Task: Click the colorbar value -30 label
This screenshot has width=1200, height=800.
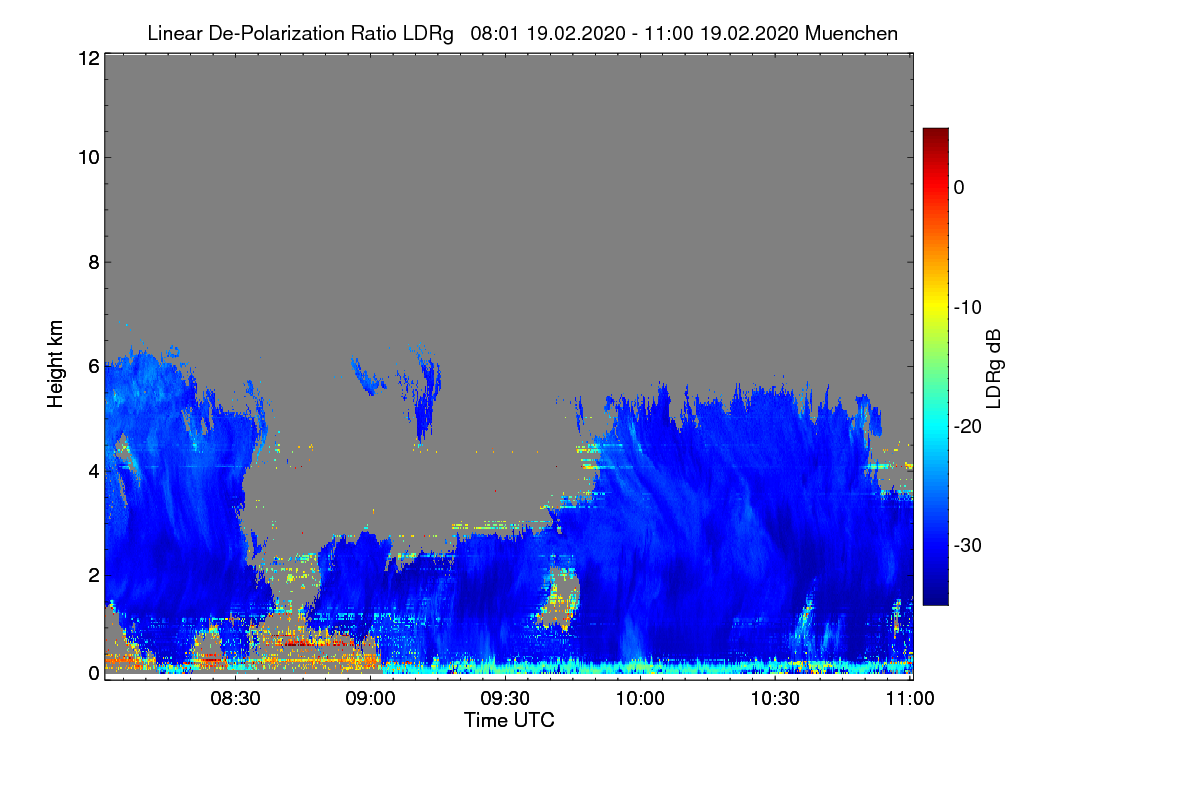Action: click(x=968, y=546)
